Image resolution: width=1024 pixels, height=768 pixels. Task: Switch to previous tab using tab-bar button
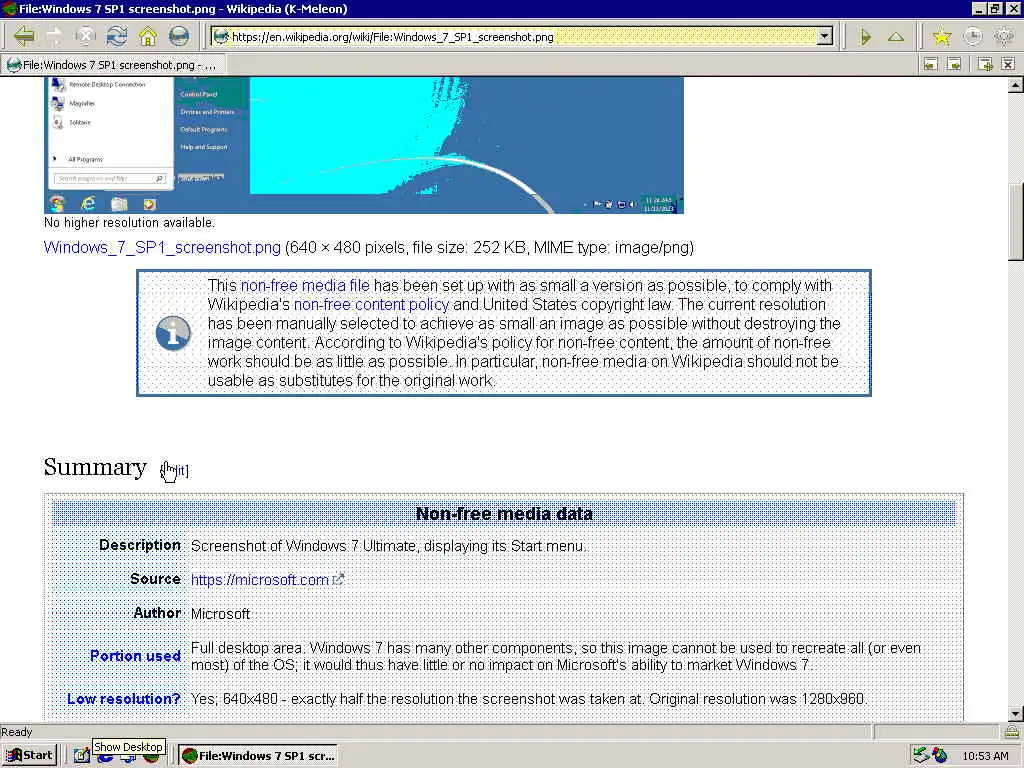point(931,64)
